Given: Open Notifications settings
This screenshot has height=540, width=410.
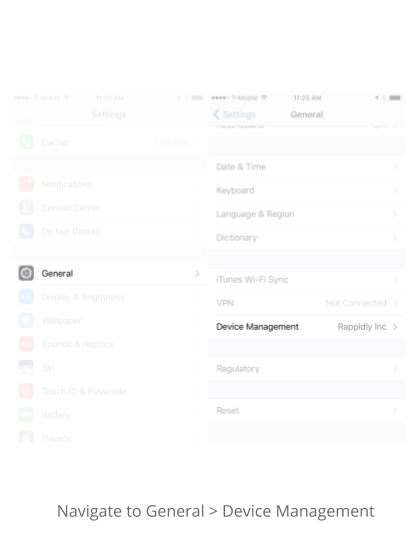Looking at the screenshot, I should click(x=109, y=184).
